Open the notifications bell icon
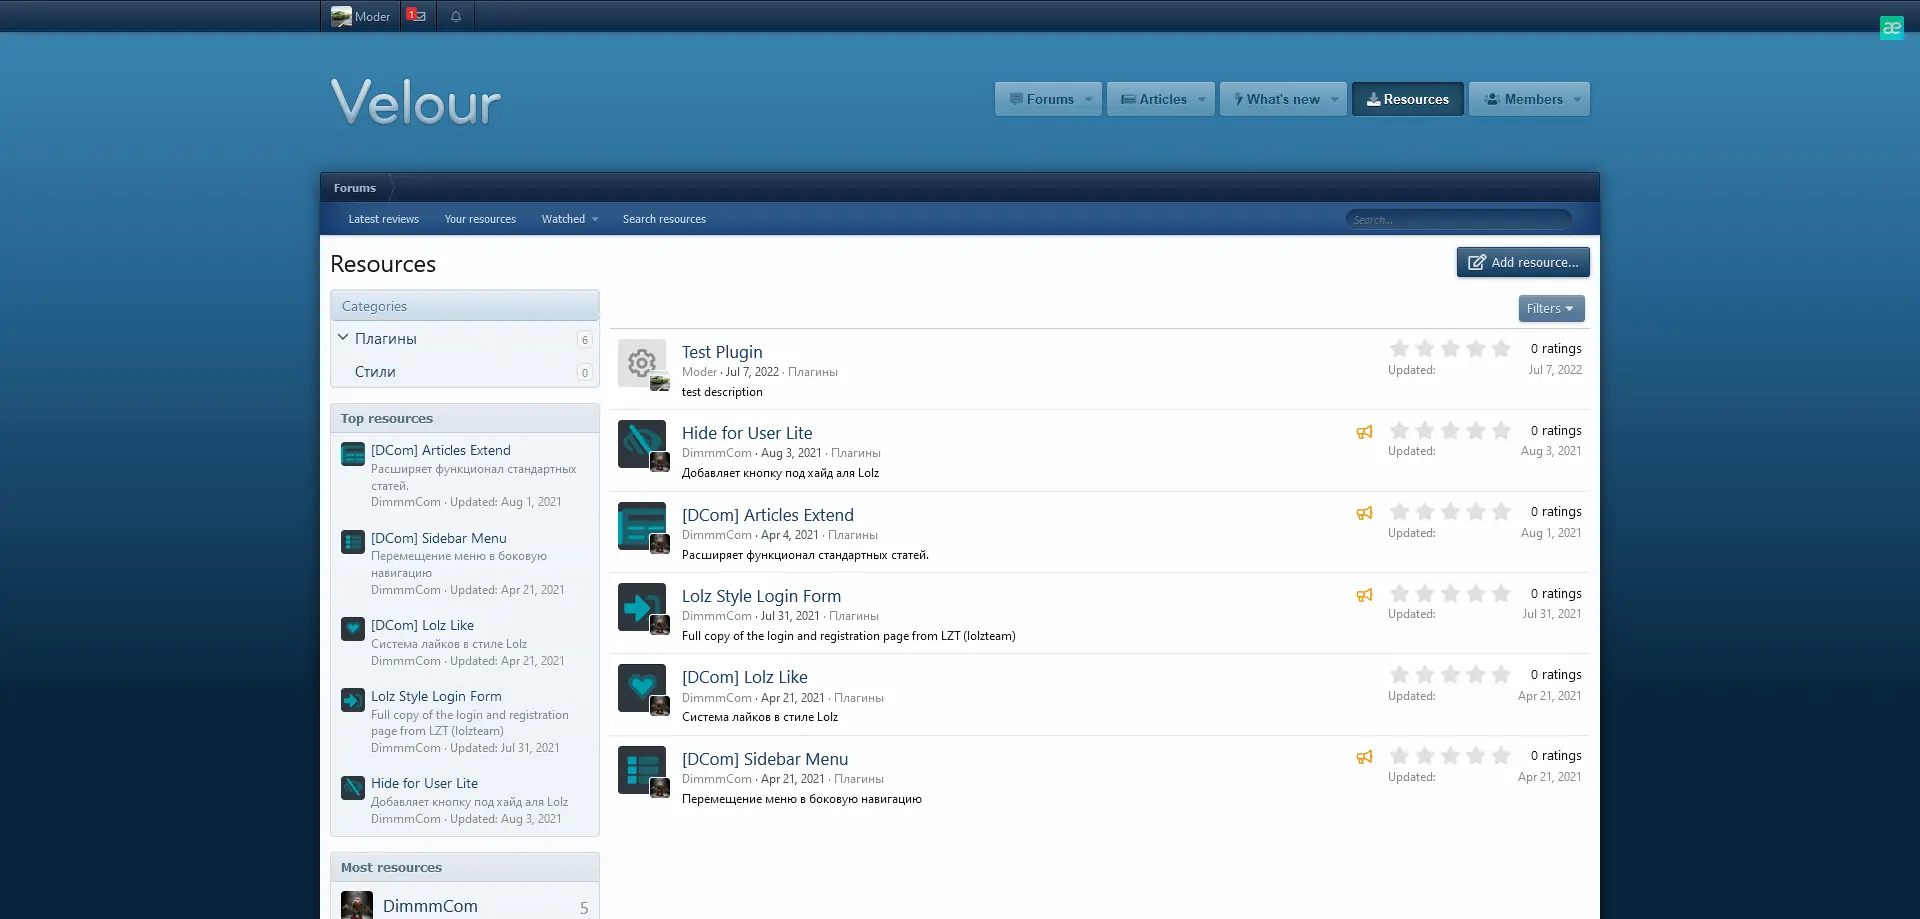 (x=456, y=16)
